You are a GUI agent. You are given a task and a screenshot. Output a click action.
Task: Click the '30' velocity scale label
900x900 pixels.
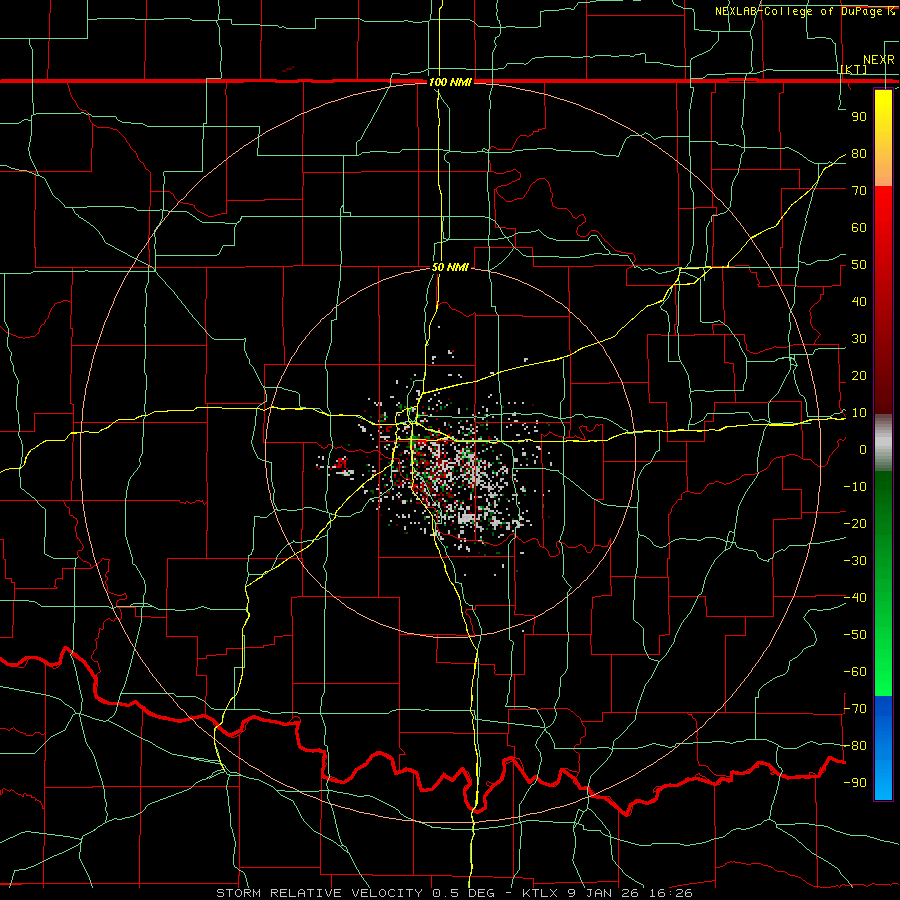[859, 339]
